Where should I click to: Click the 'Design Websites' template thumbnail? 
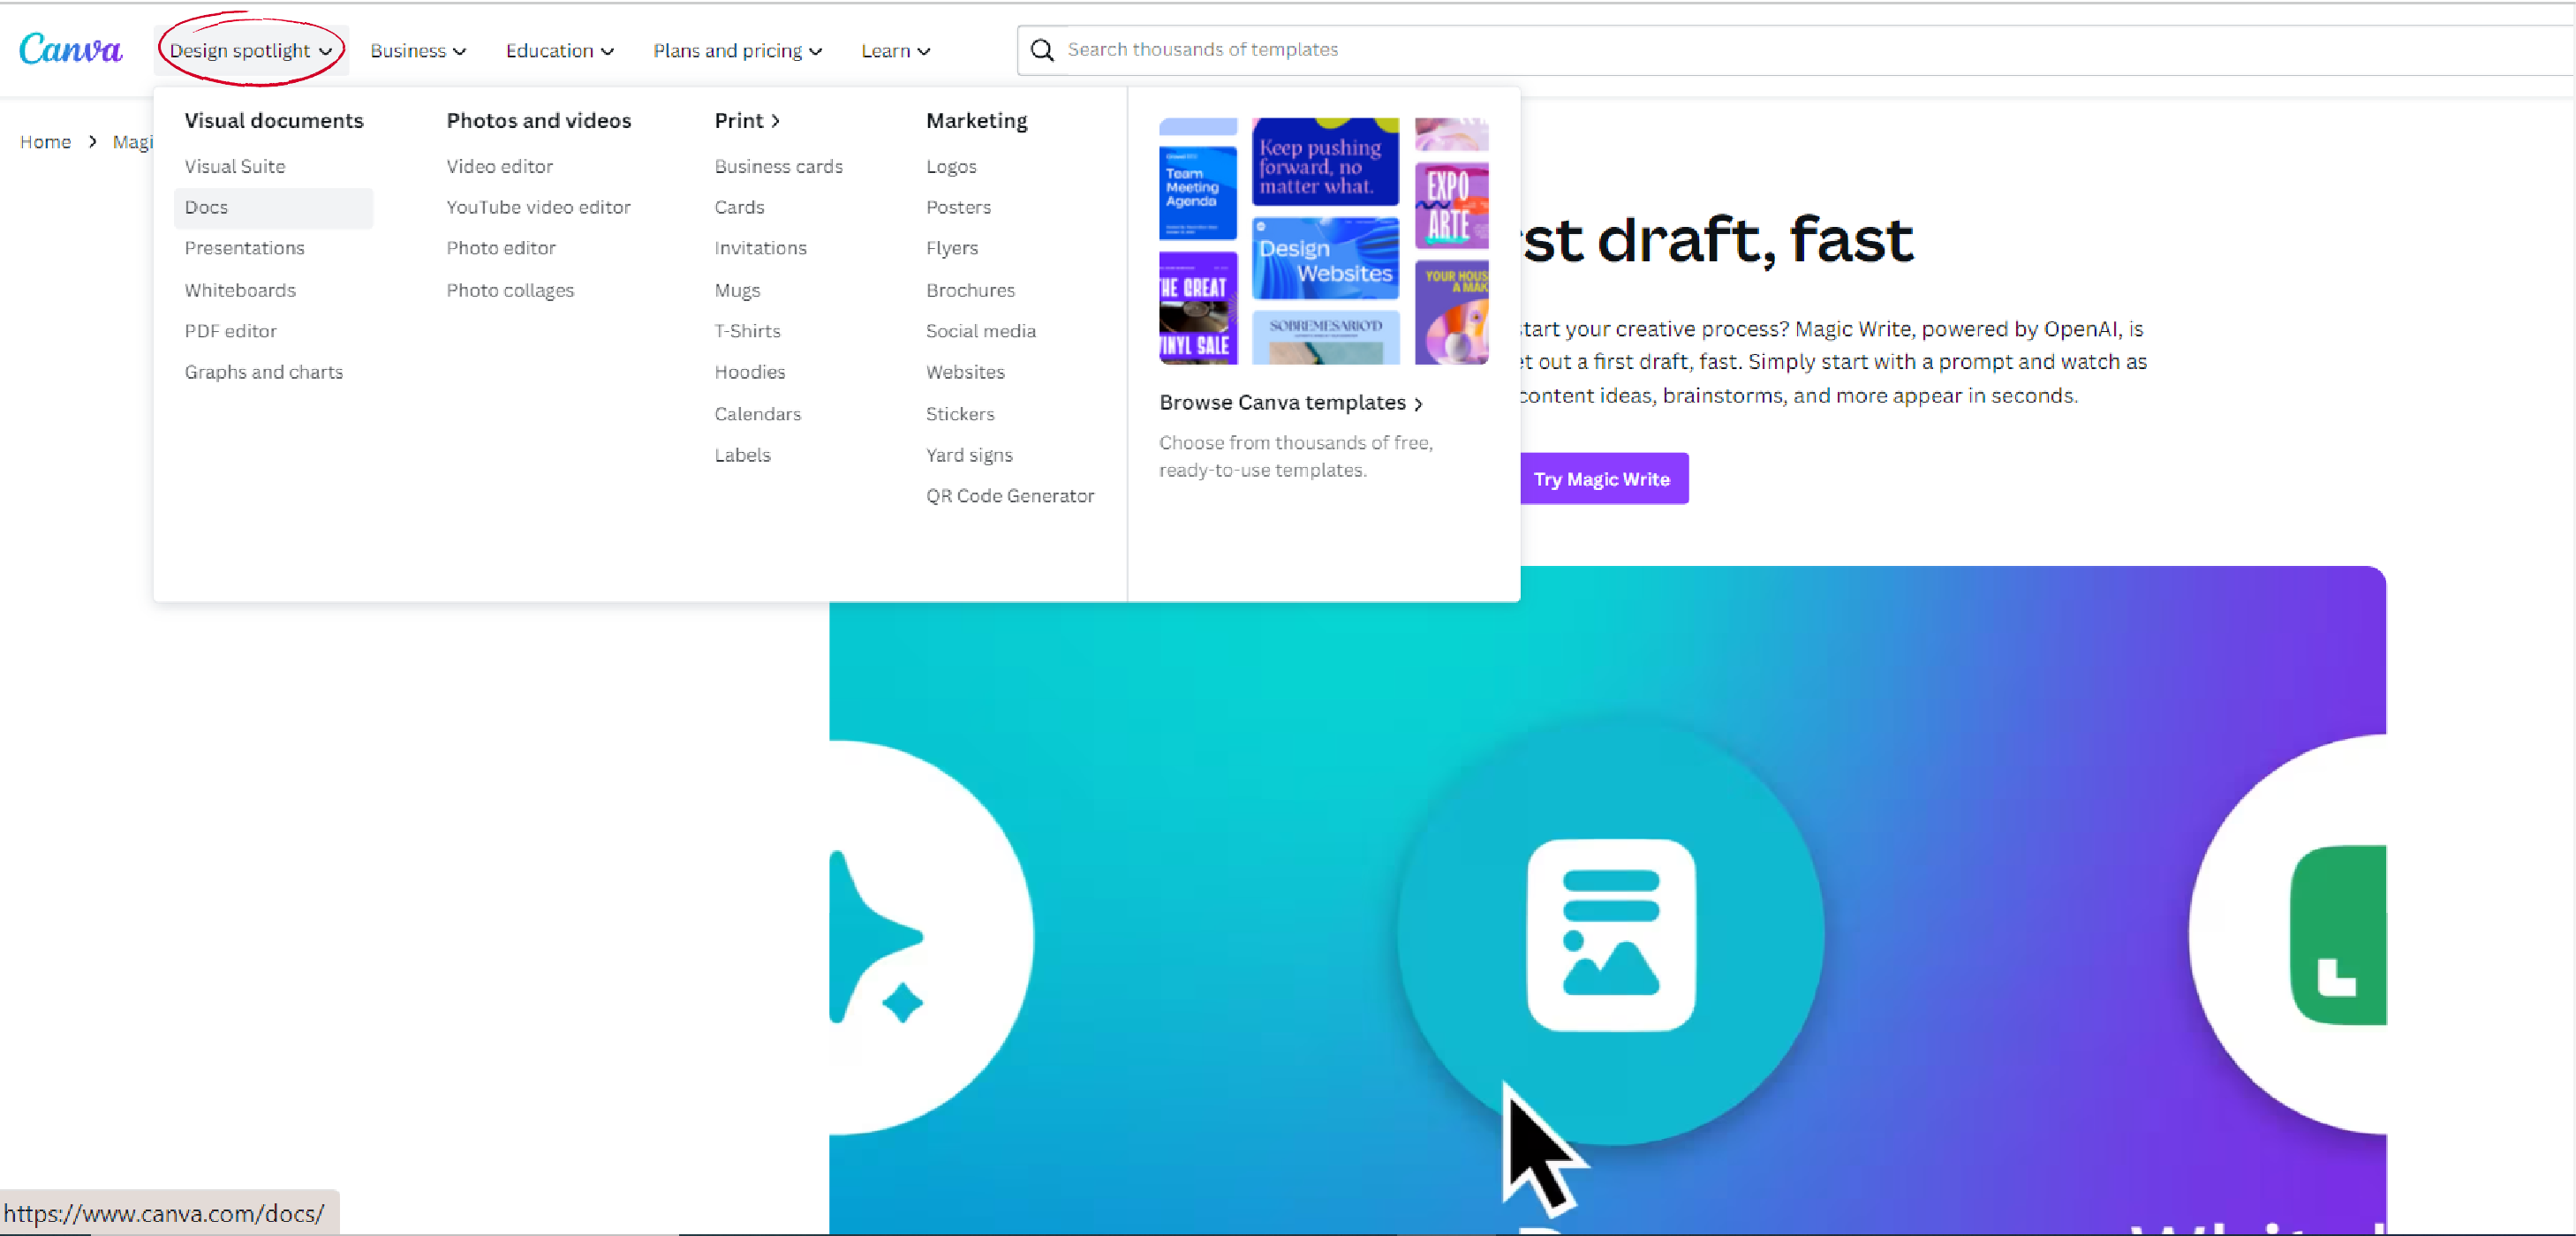(x=1325, y=257)
